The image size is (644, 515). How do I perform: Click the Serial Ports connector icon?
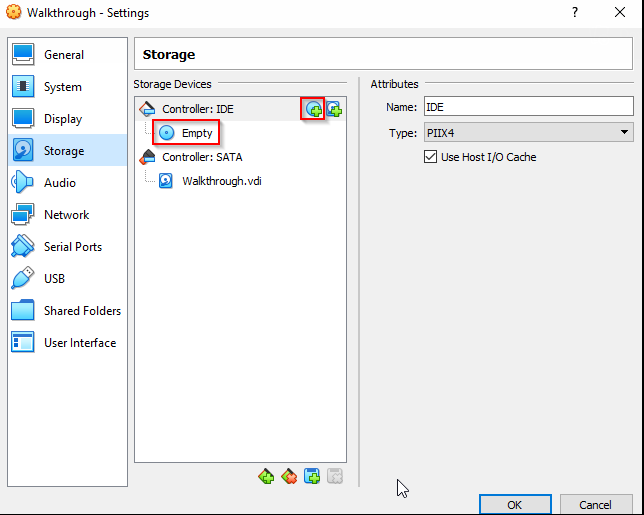pyautogui.click(x=23, y=247)
